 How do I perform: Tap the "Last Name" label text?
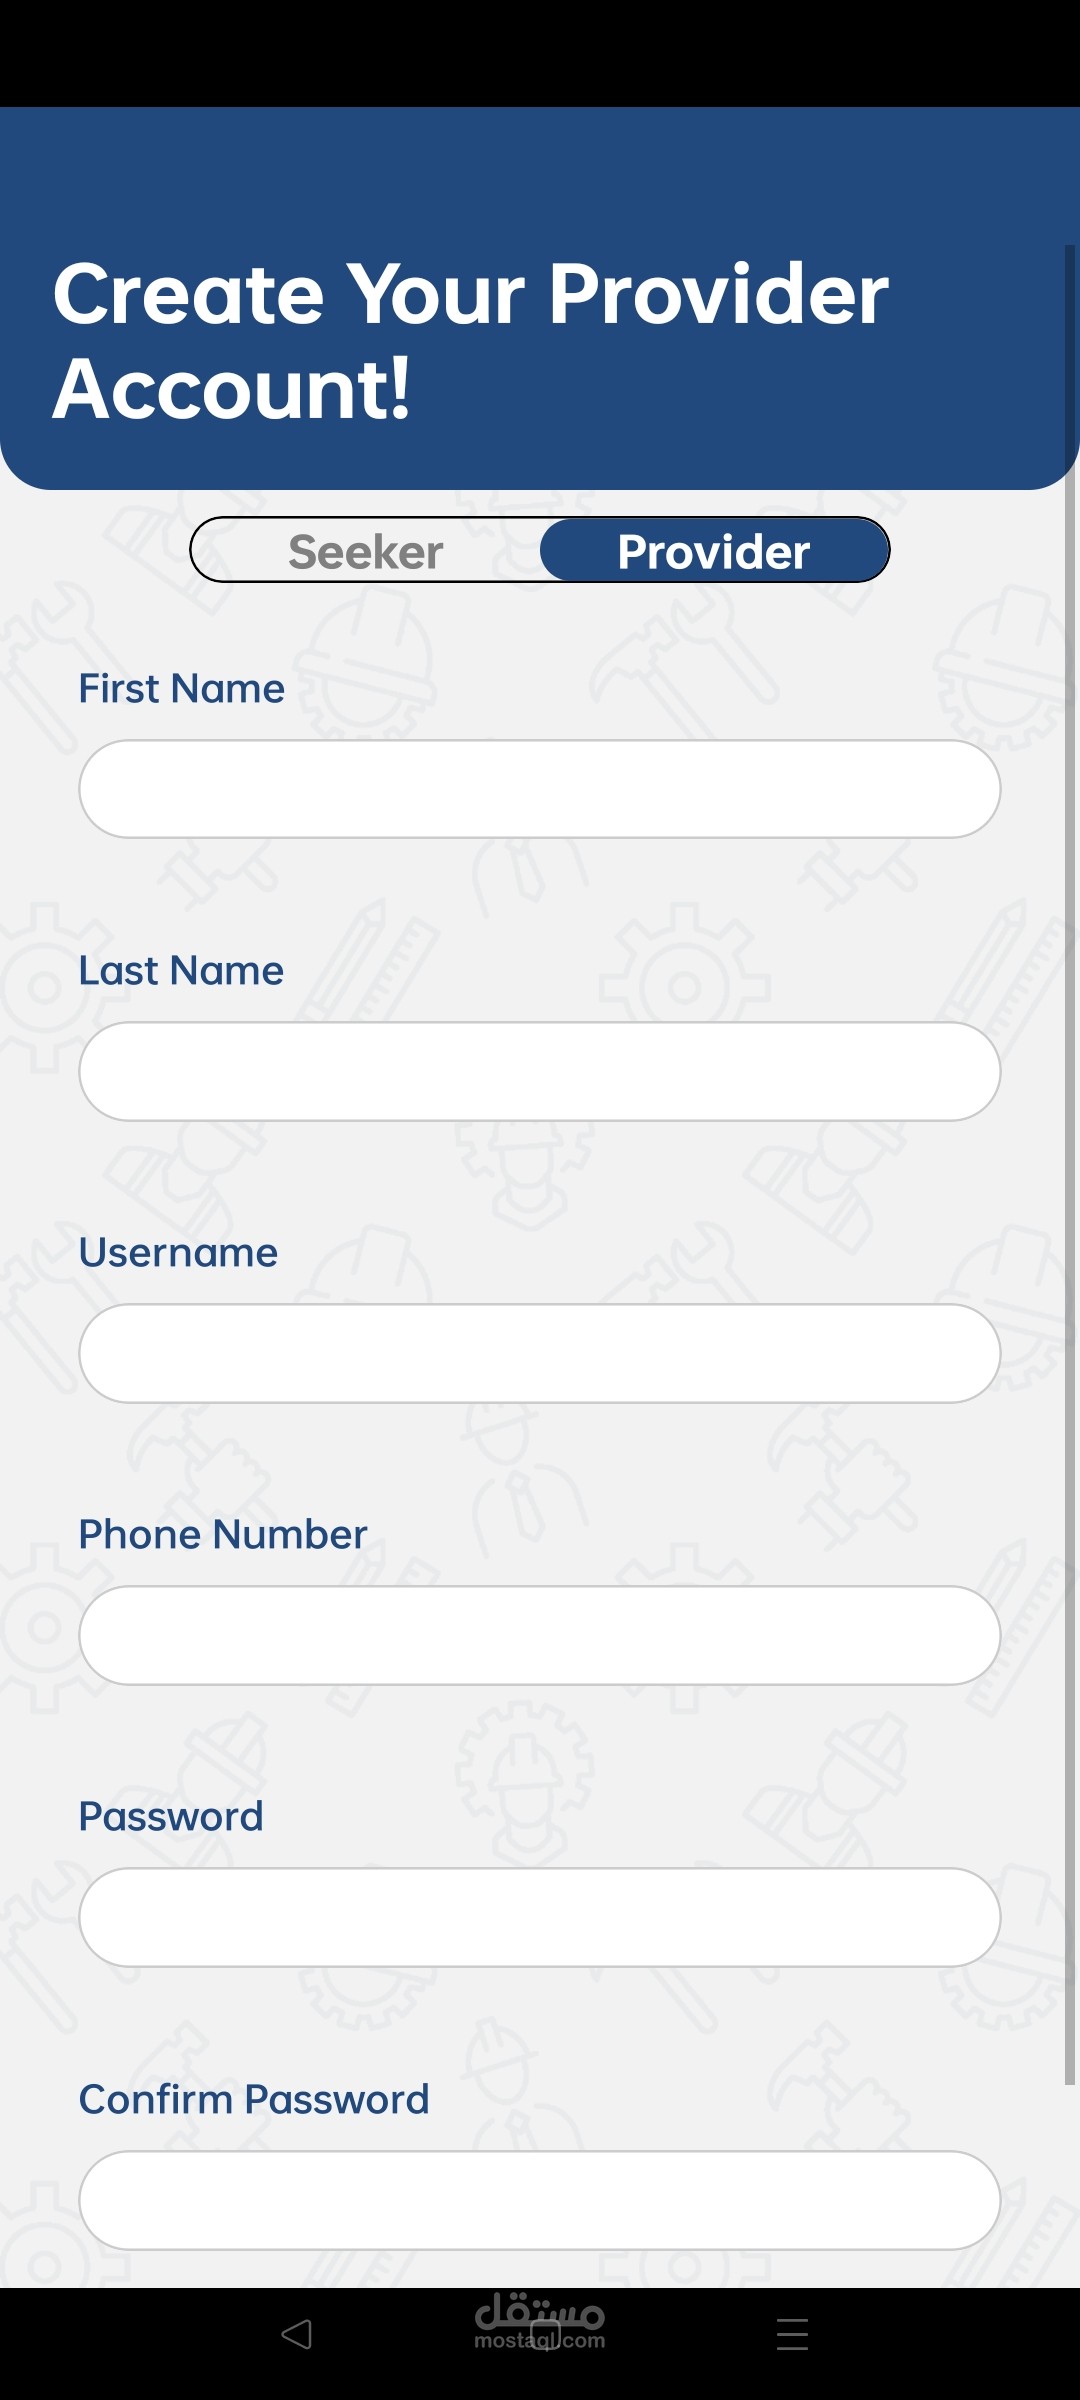181,971
